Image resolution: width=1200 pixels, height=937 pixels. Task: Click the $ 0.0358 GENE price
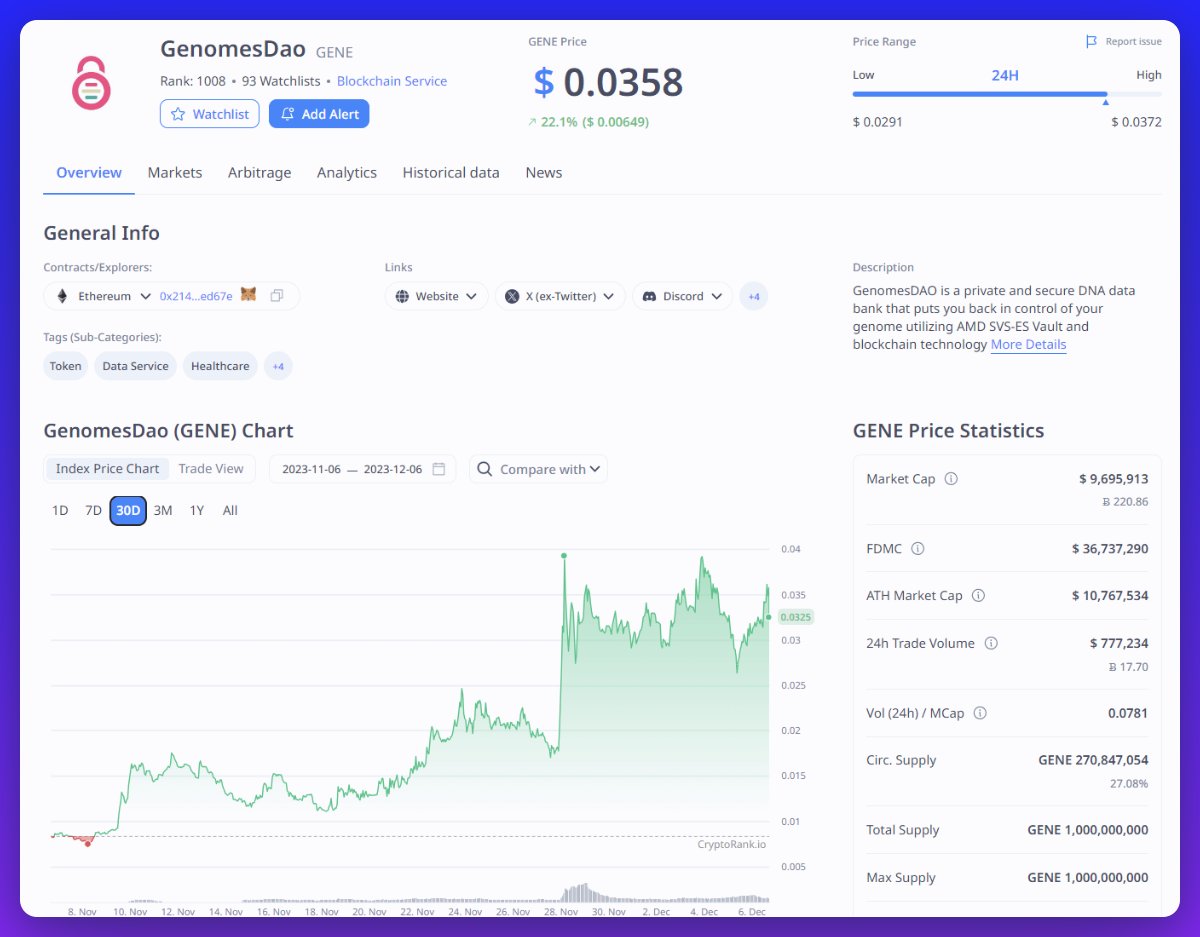tap(608, 82)
